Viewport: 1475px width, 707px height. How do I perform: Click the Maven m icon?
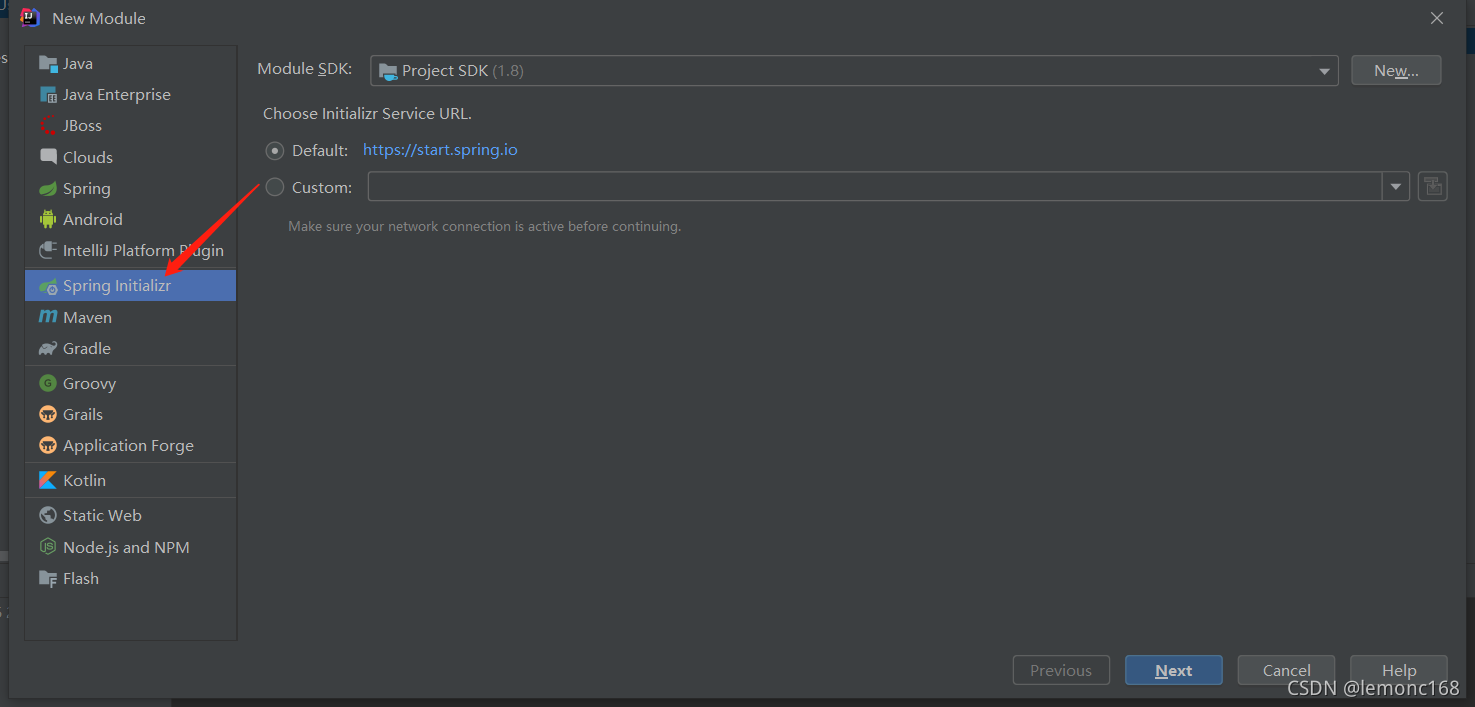pyautogui.click(x=48, y=317)
